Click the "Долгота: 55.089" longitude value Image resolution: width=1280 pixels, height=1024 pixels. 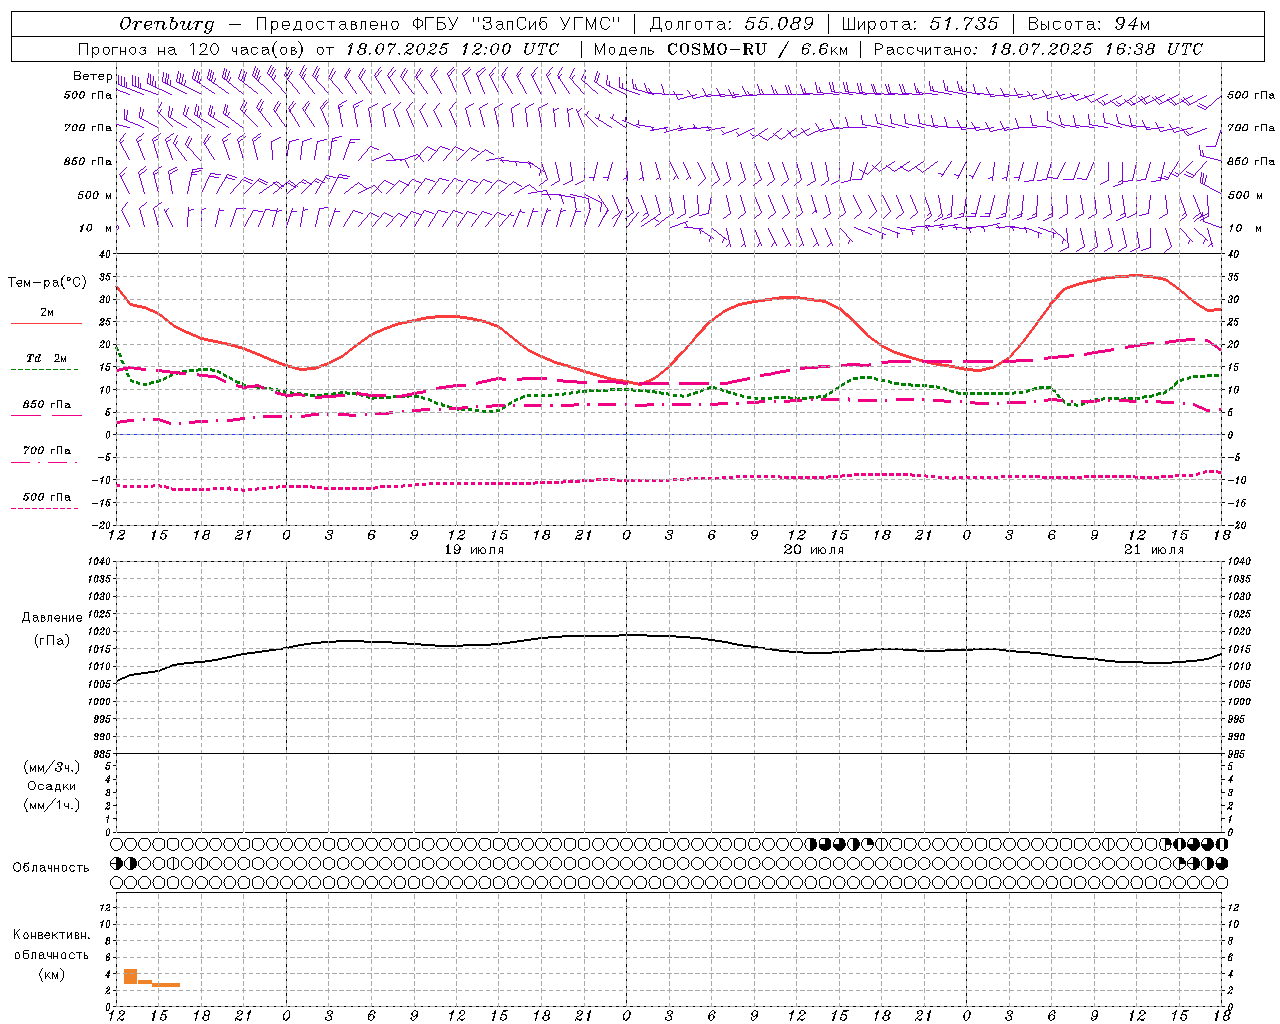tap(732, 24)
